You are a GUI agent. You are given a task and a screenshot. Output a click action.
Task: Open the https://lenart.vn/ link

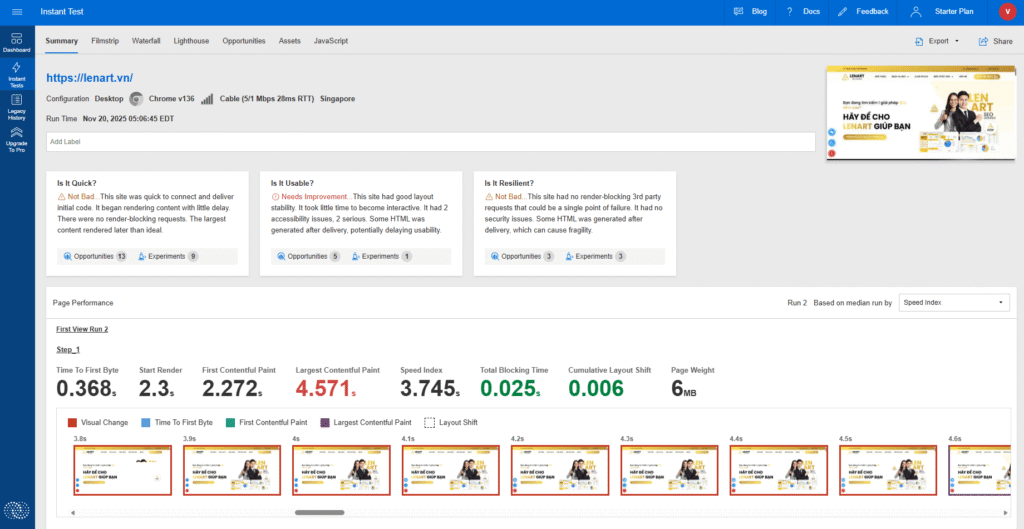[89, 78]
